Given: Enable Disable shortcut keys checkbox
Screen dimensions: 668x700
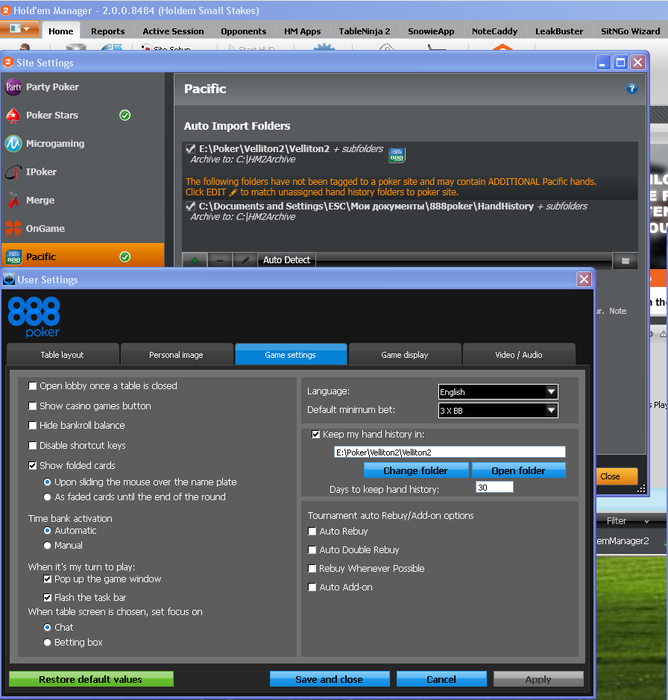Looking at the screenshot, I should coord(32,446).
